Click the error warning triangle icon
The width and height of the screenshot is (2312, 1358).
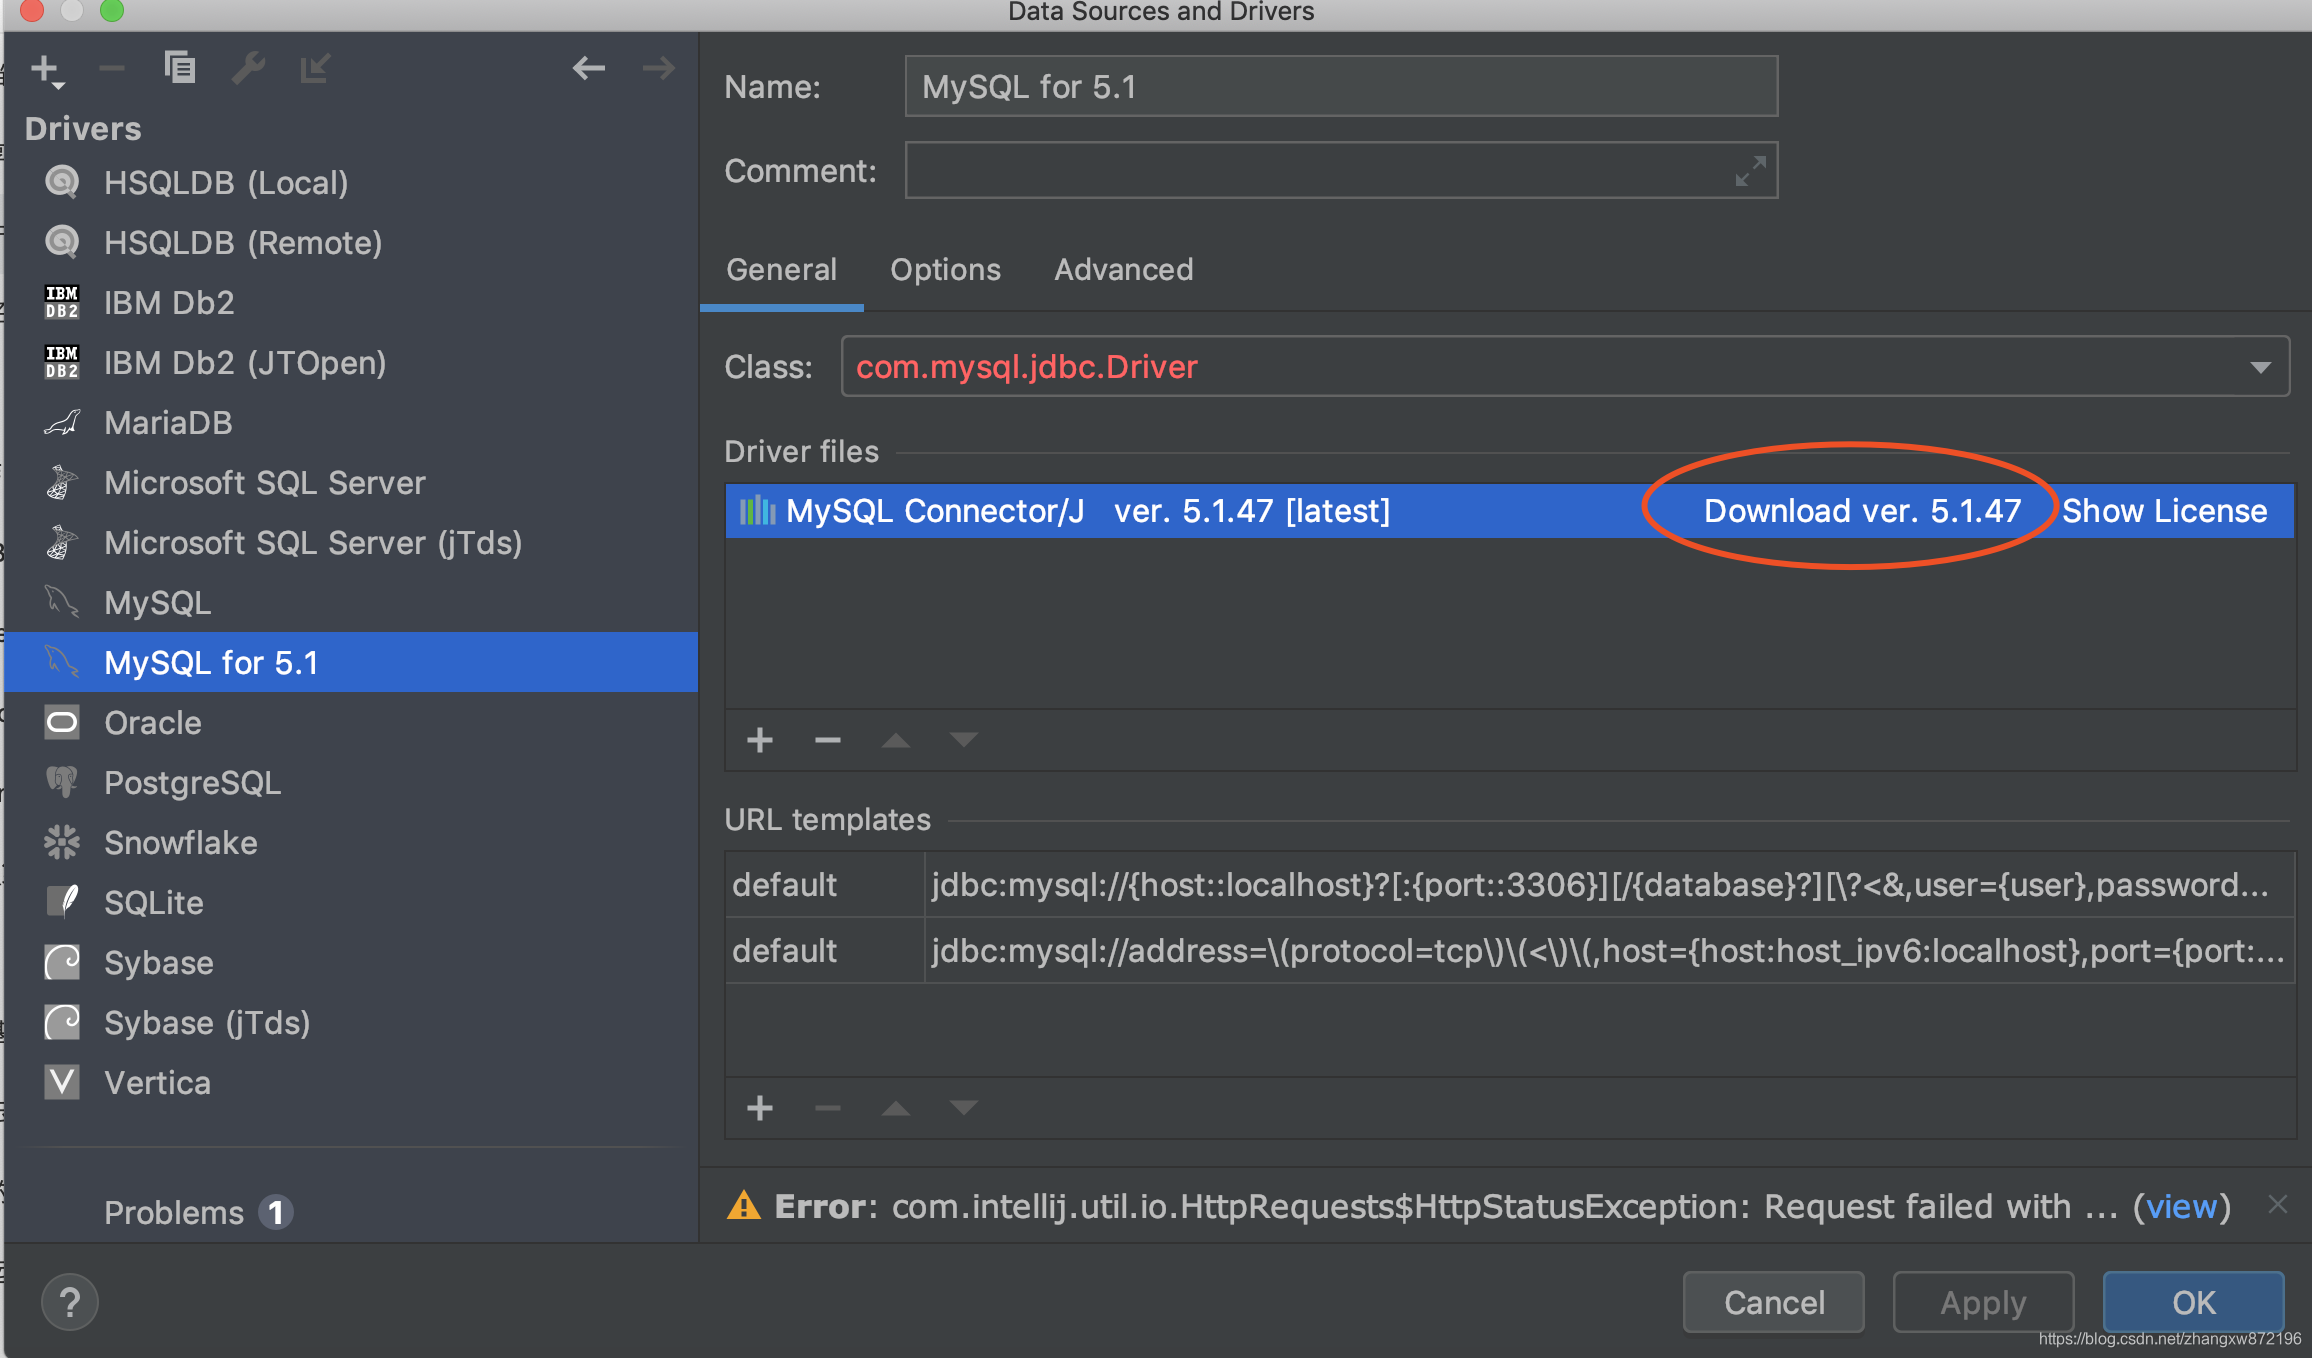tap(743, 1206)
